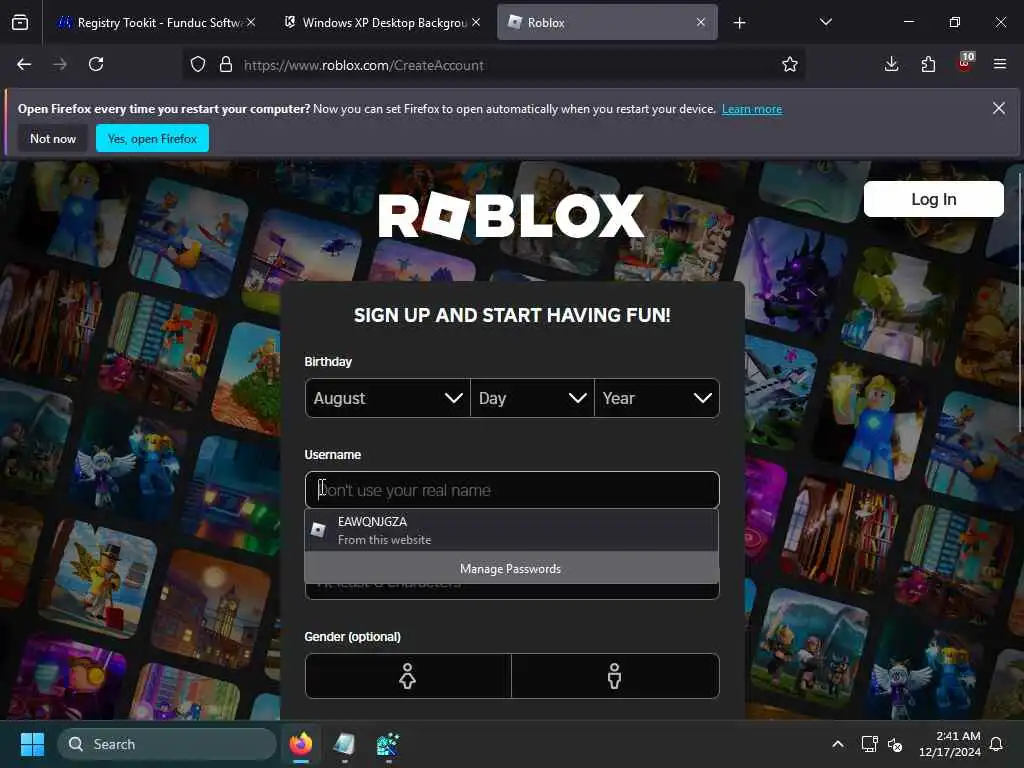
Task: View site security padlock info
Action: pos(226,65)
